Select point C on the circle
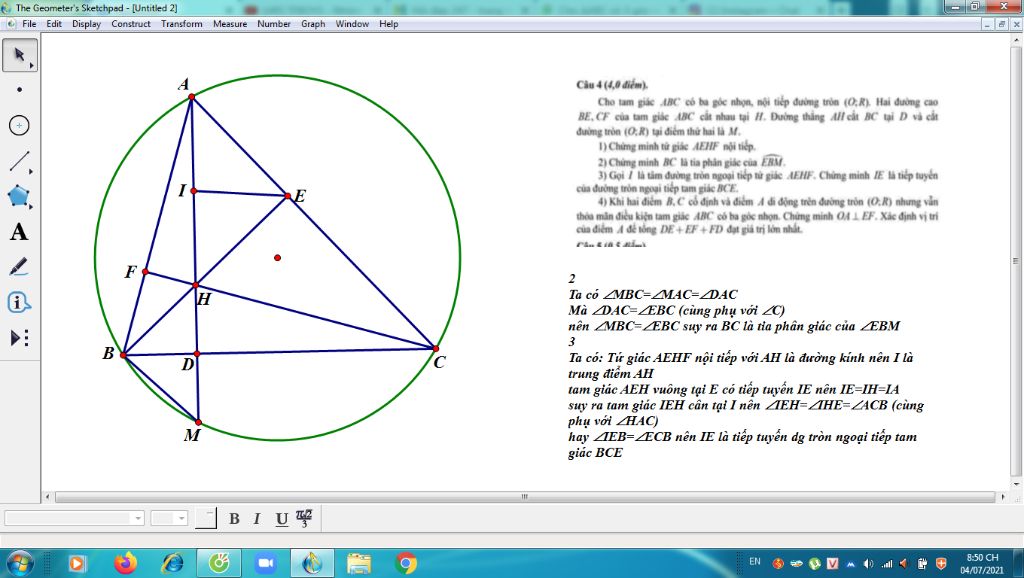1024x578 pixels. click(436, 349)
